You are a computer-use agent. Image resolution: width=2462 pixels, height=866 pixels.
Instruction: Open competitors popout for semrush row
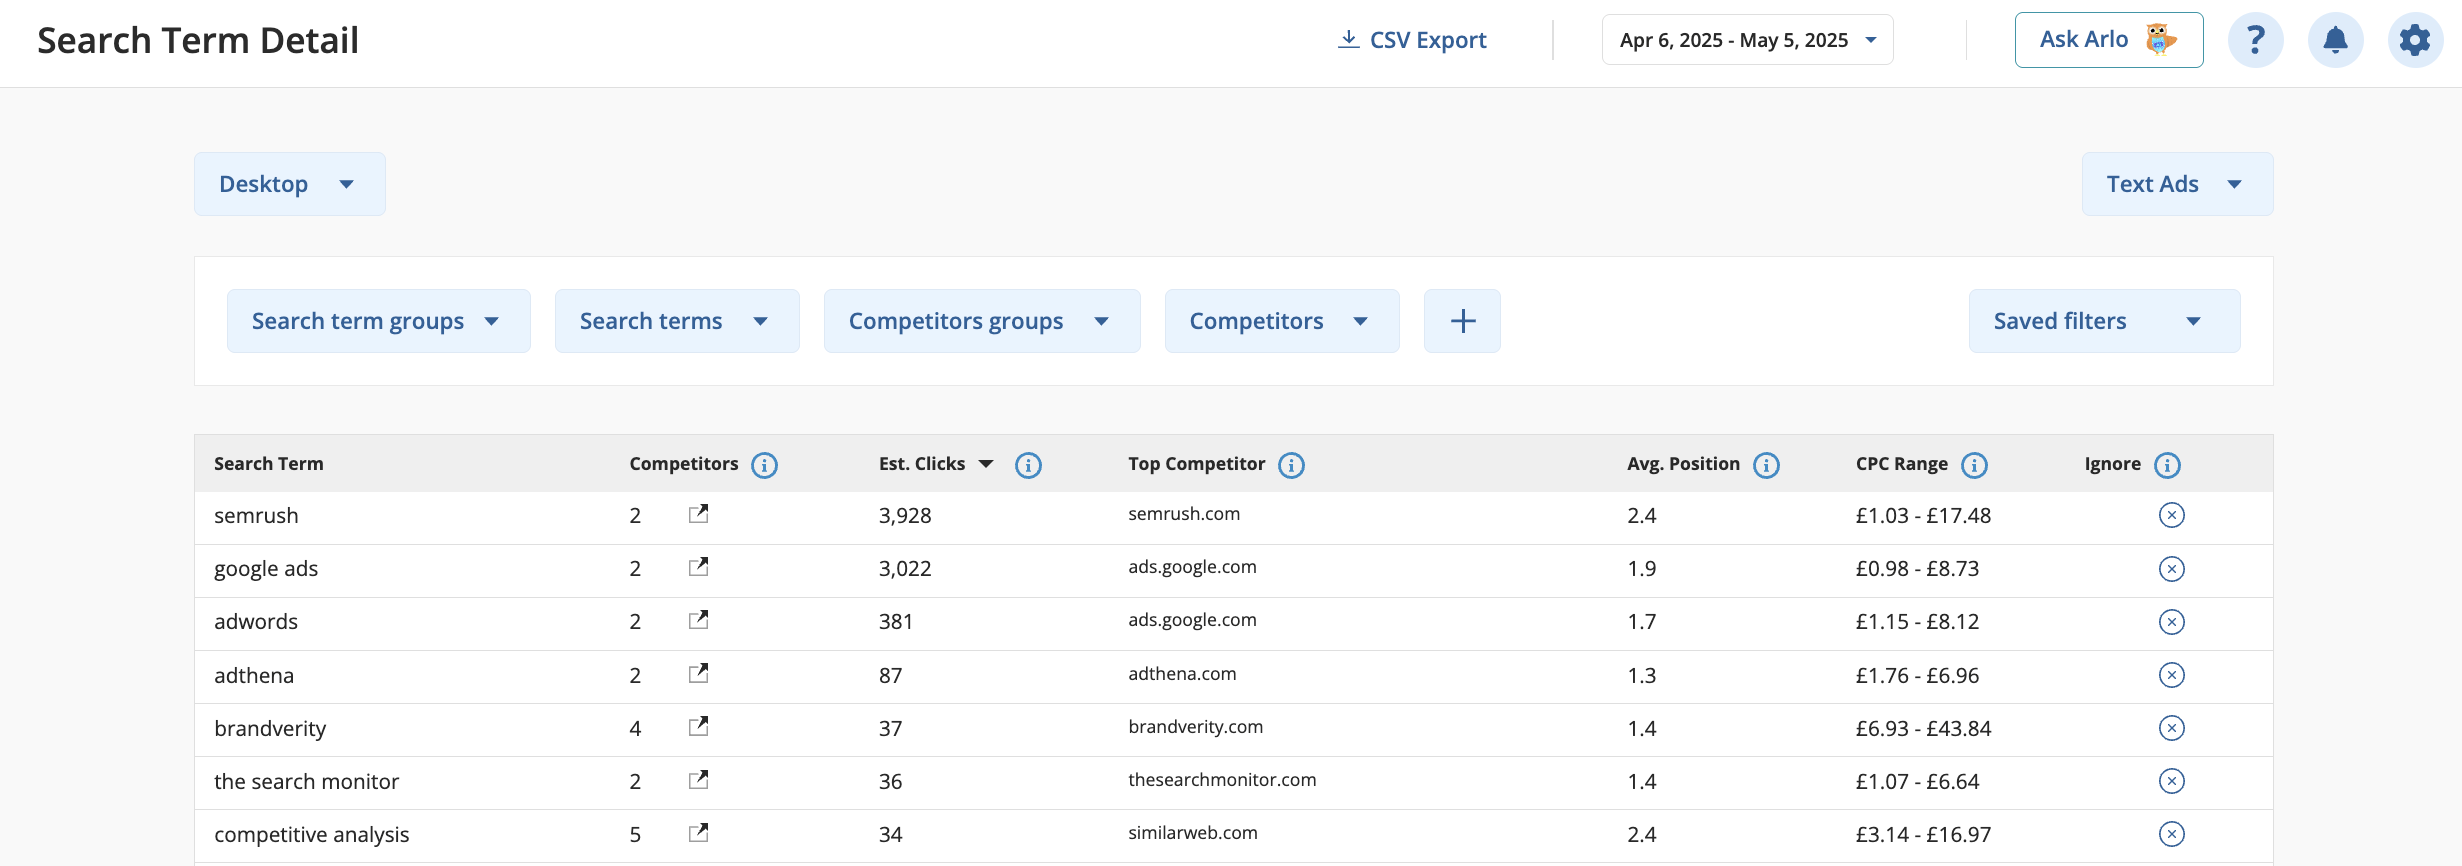click(x=698, y=514)
